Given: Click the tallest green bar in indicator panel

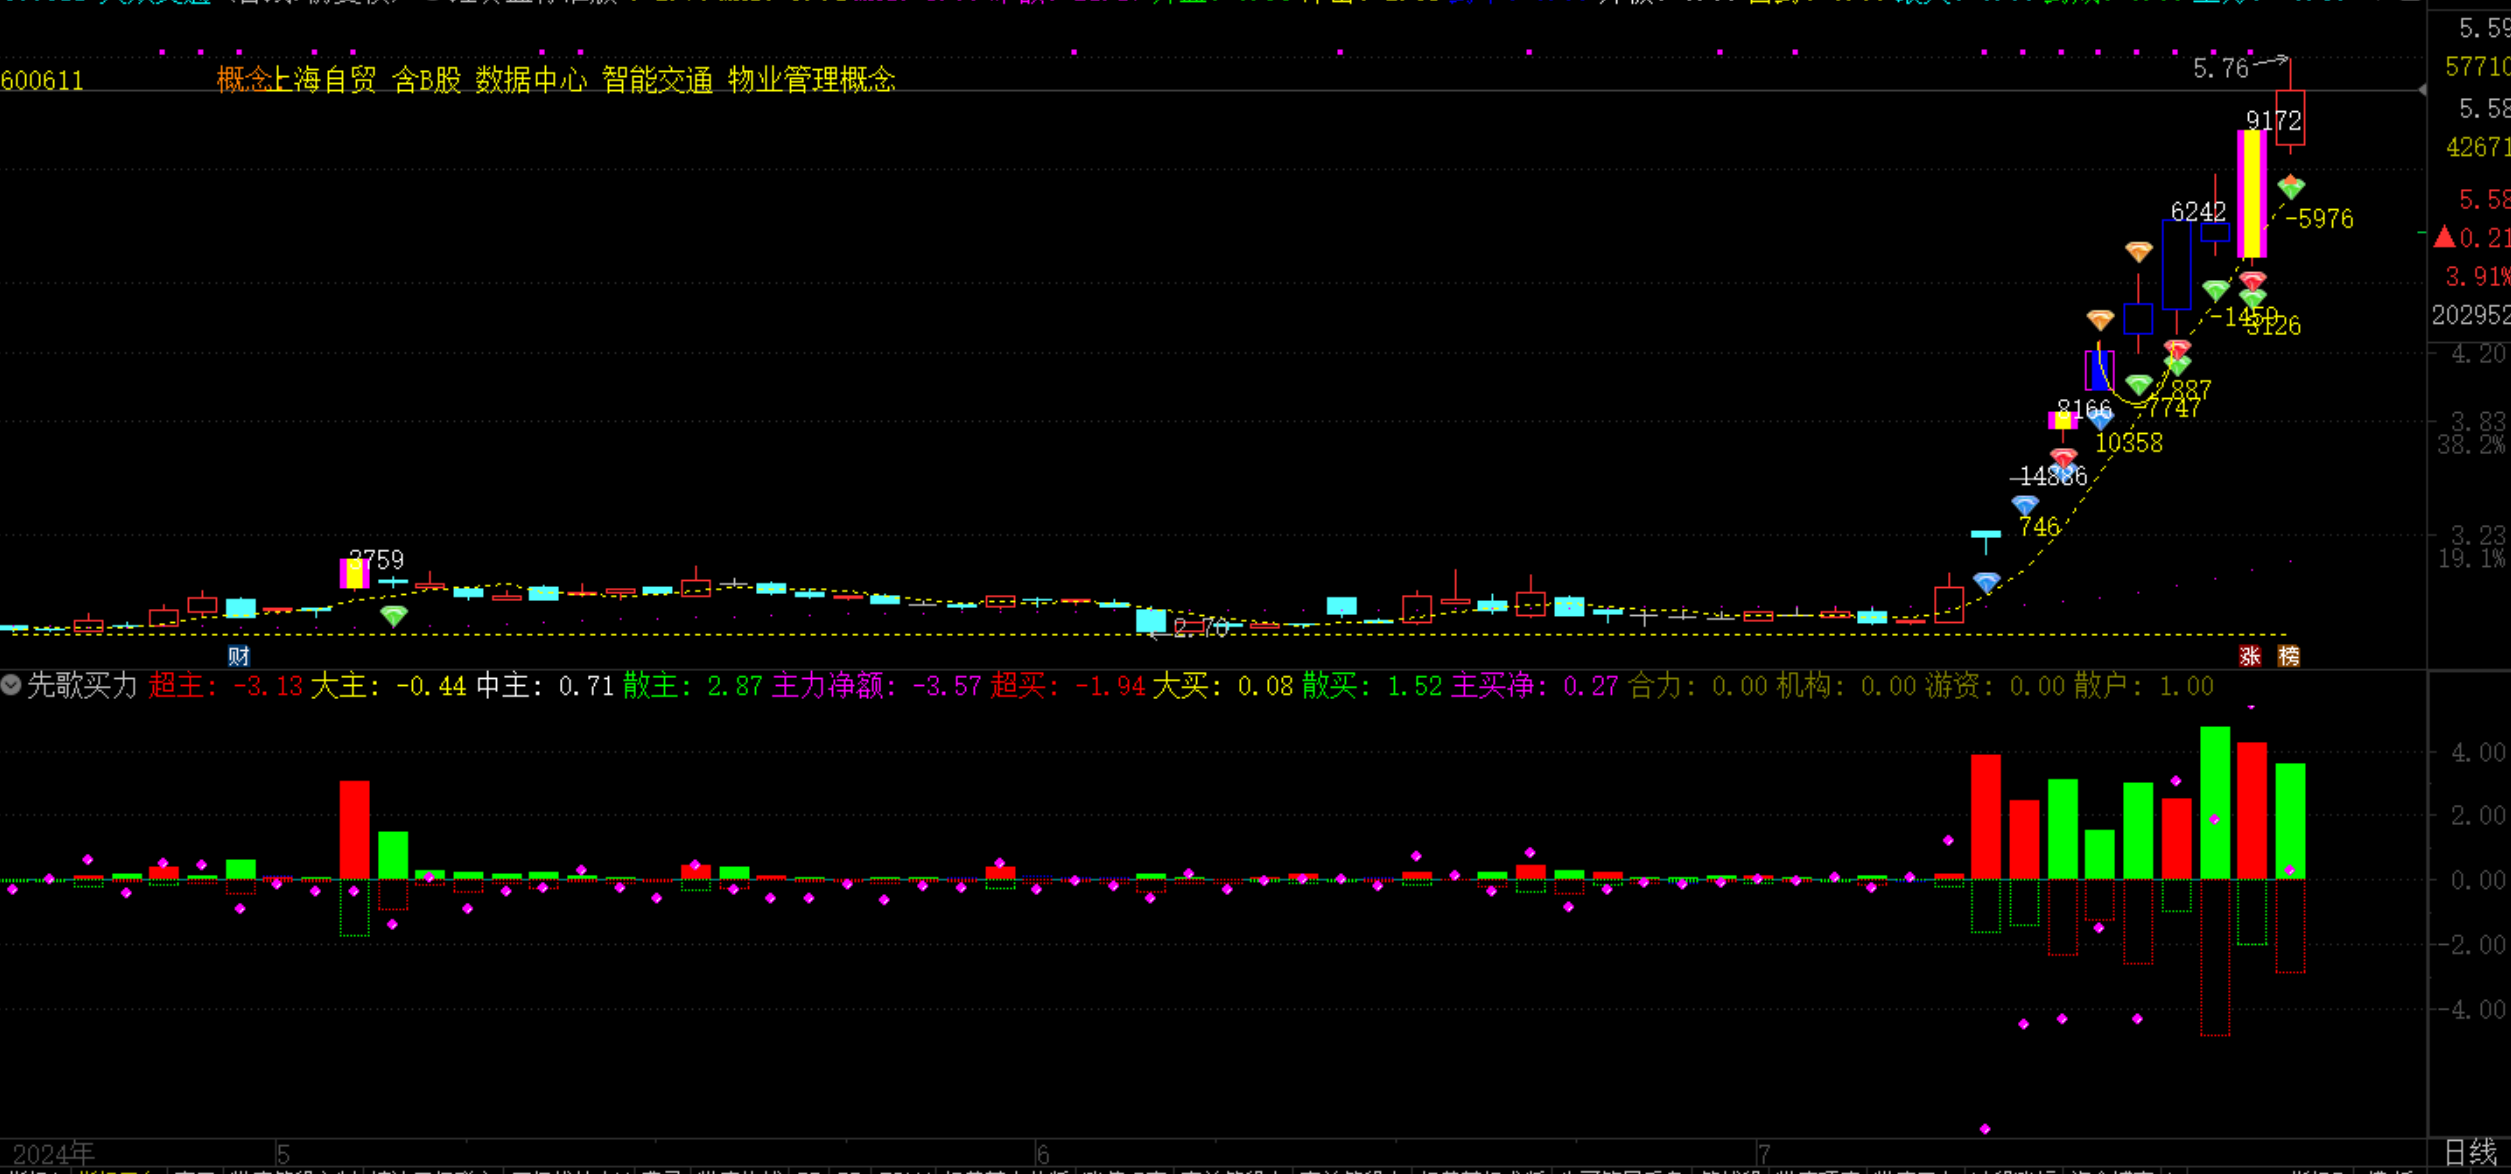Looking at the screenshot, I should pos(2215,803).
